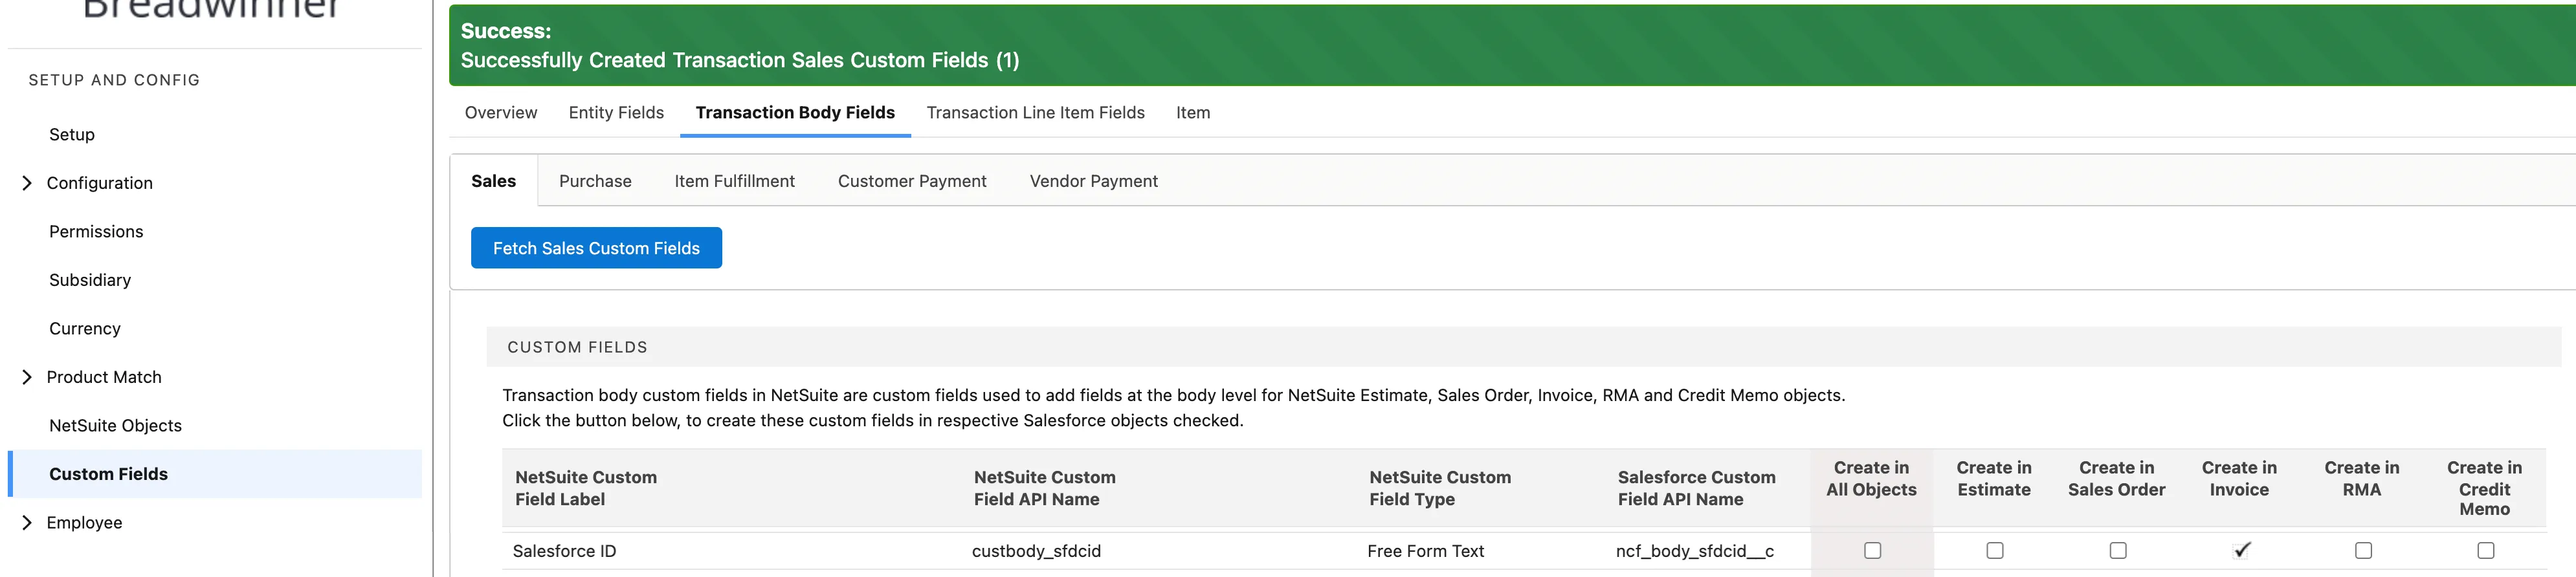The image size is (2576, 577).
Task: Click the green Success notification banner
Action: click(x=1512, y=45)
